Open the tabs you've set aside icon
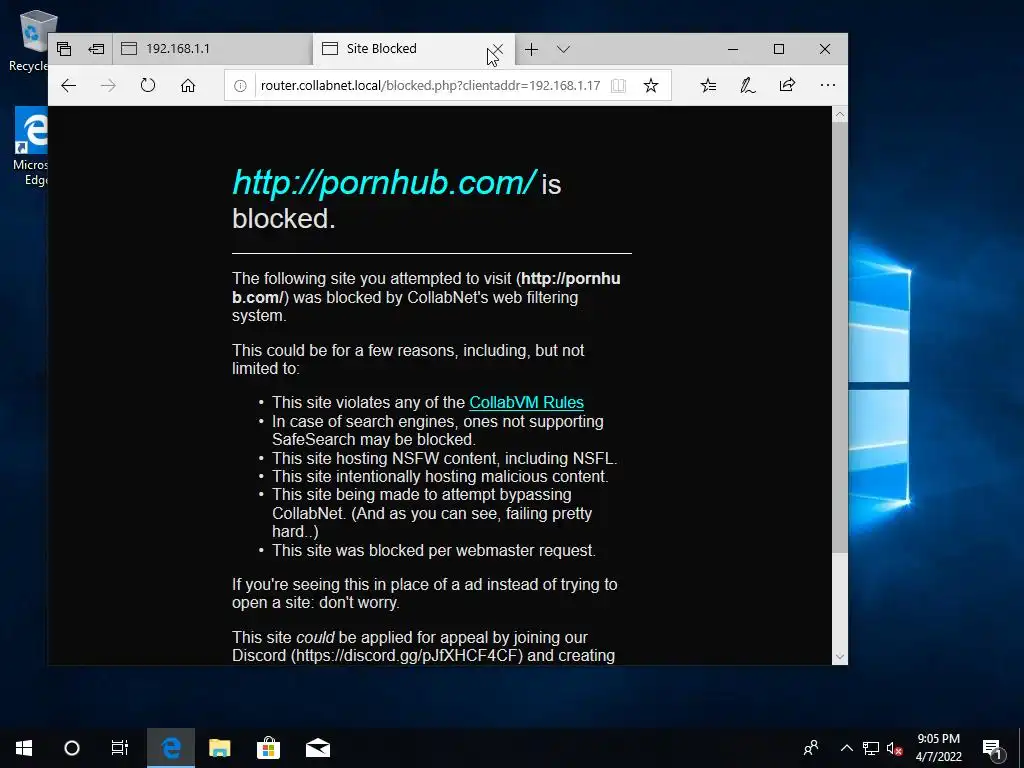 pyautogui.click(x=64, y=49)
